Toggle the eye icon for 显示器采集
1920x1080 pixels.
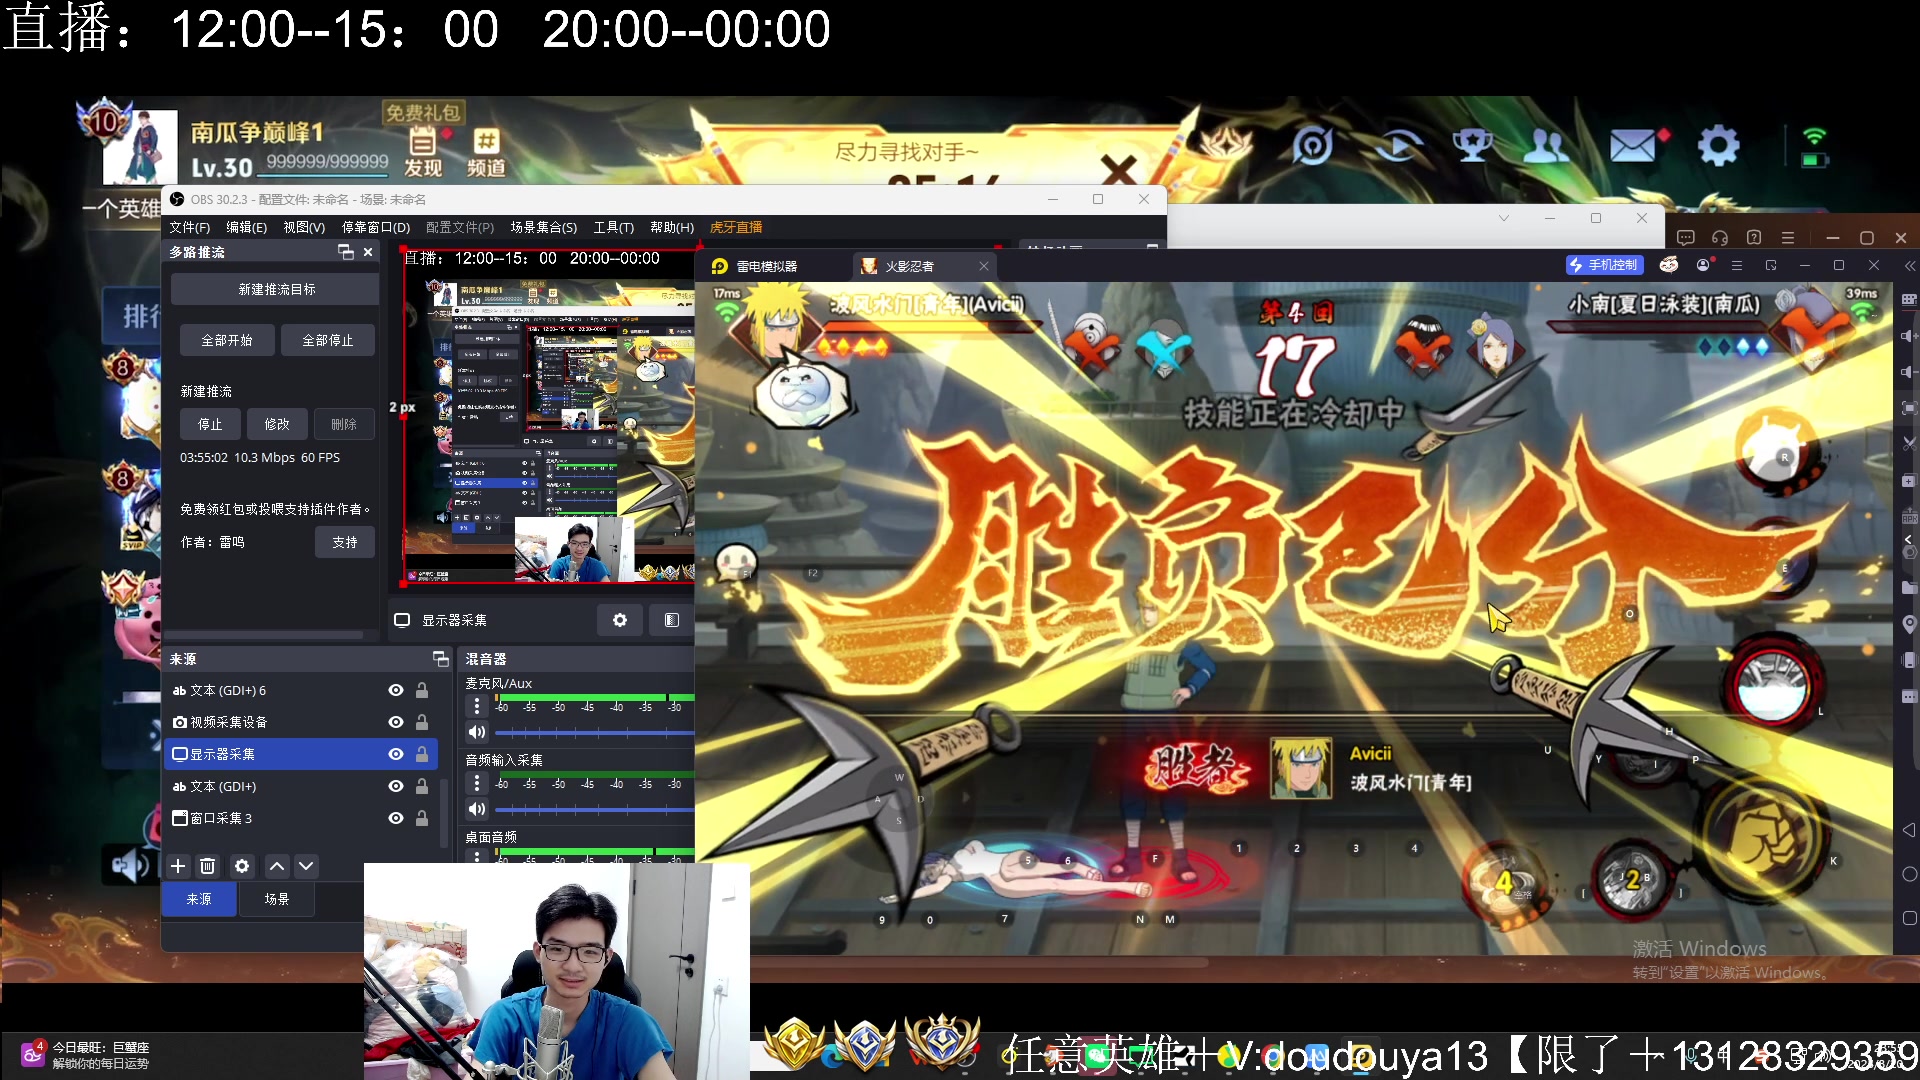coord(396,754)
